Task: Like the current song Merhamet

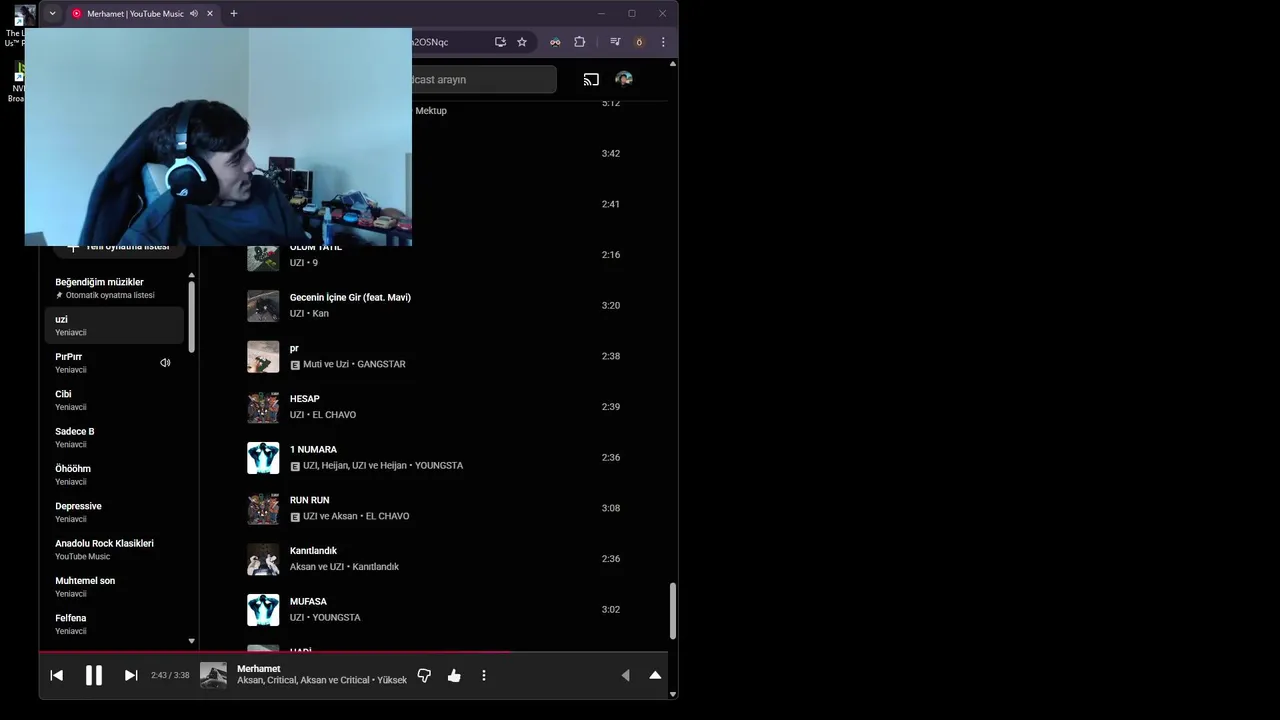Action: pos(454,675)
